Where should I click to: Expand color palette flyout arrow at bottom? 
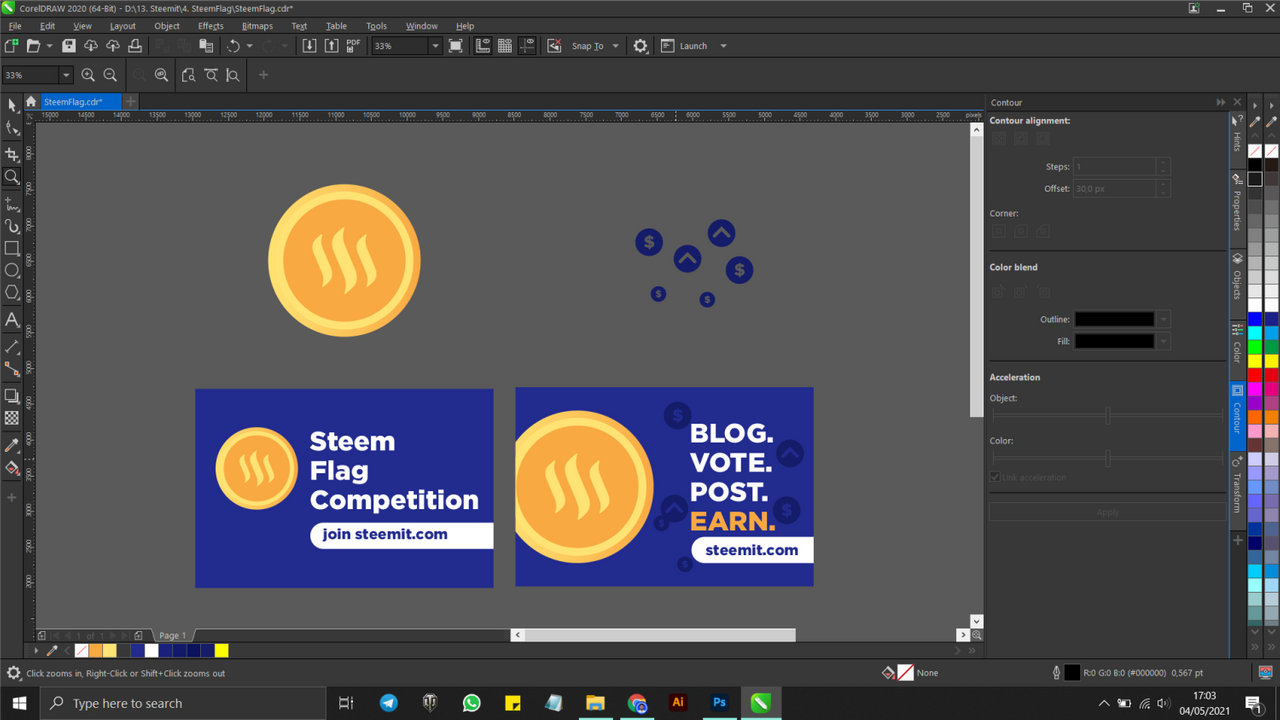click(37, 650)
